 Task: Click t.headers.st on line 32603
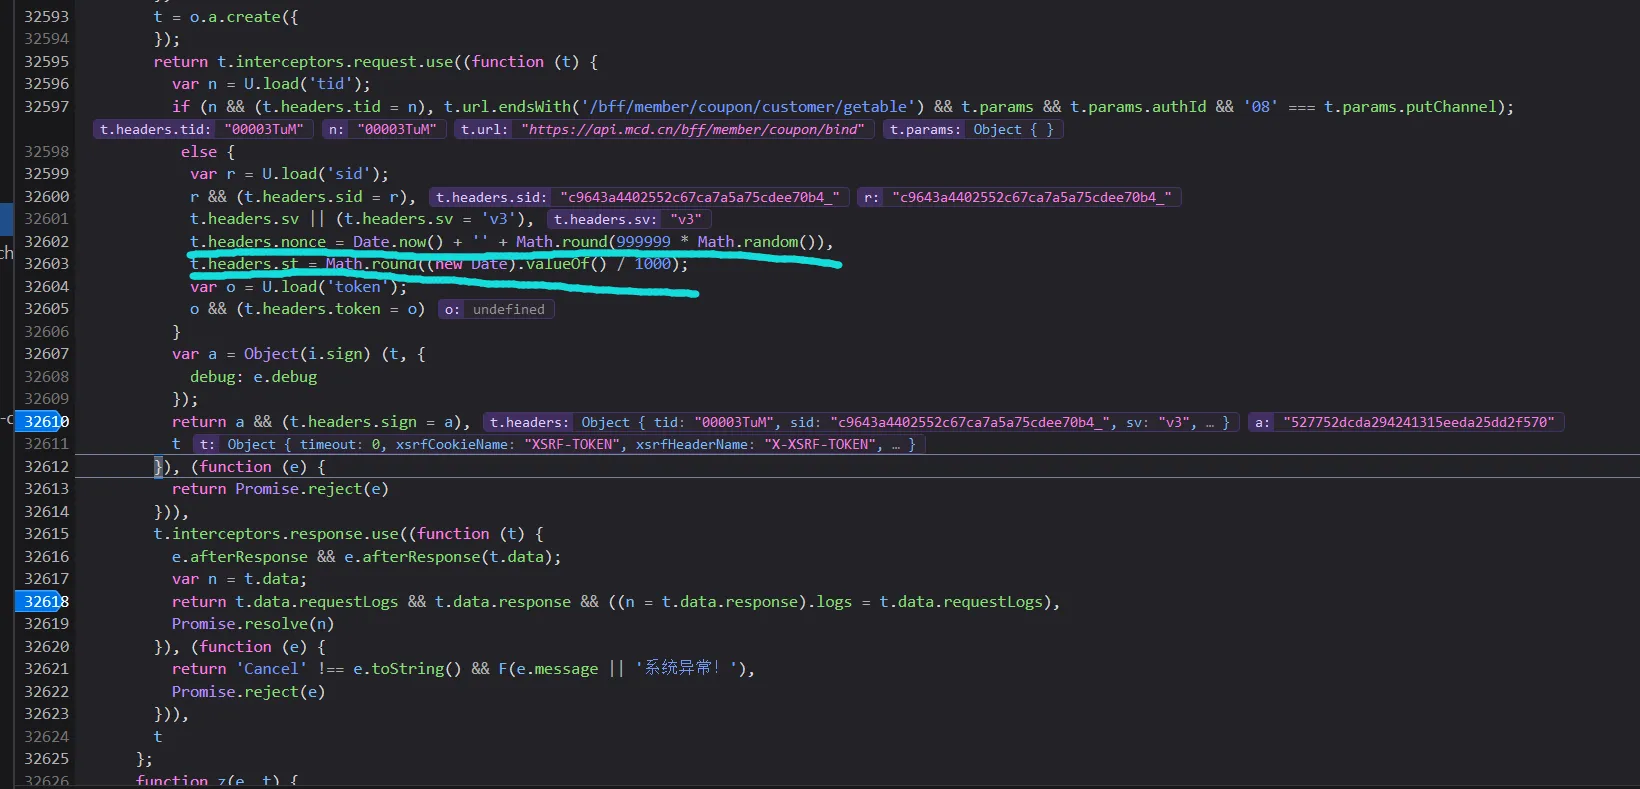point(244,264)
